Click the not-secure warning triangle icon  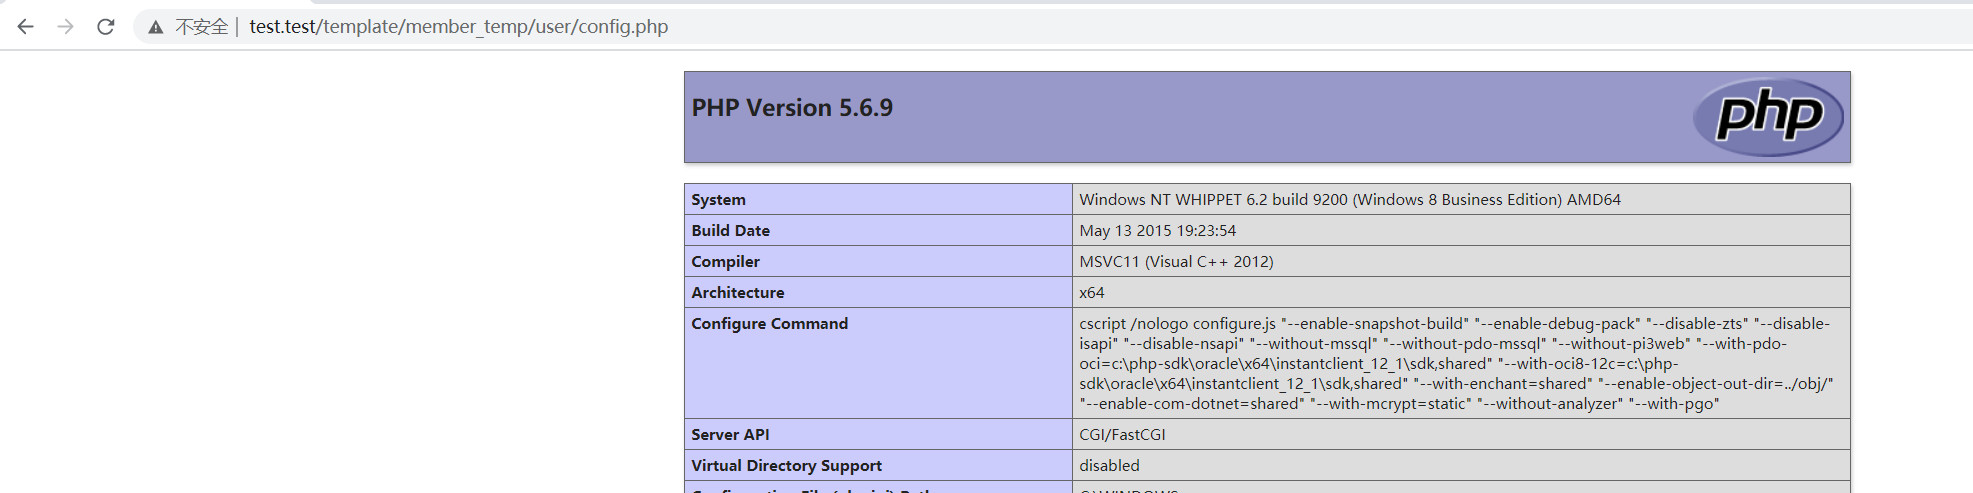156,27
